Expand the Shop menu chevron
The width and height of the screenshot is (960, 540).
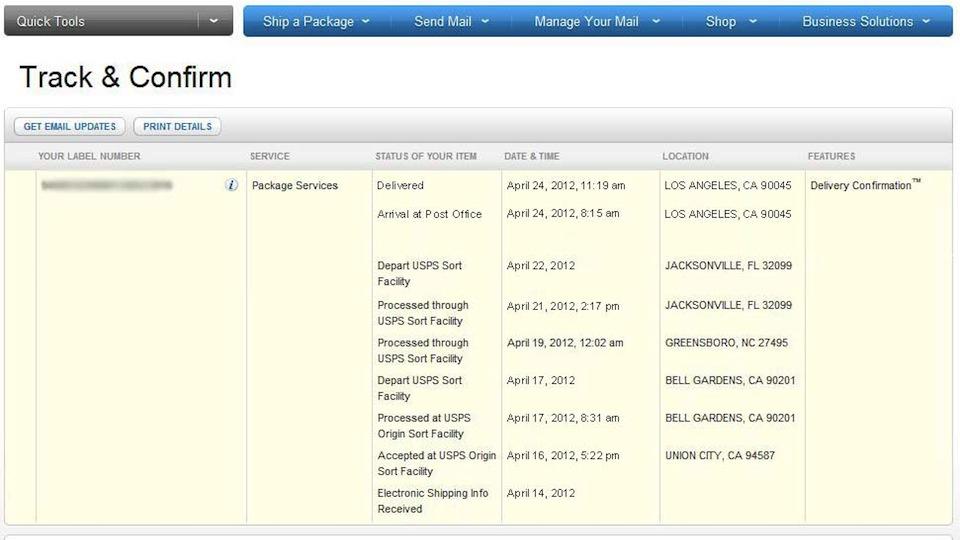coord(752,22)
